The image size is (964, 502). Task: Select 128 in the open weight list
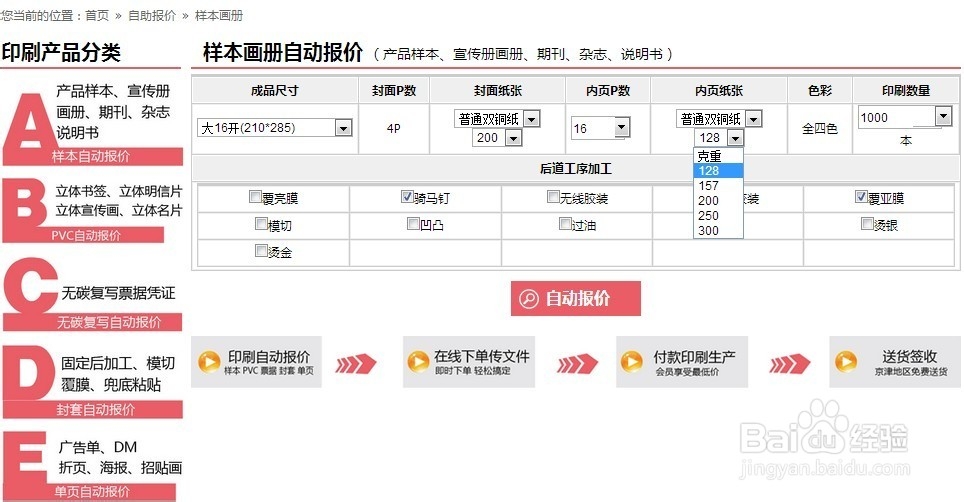[x=718, y=171]
